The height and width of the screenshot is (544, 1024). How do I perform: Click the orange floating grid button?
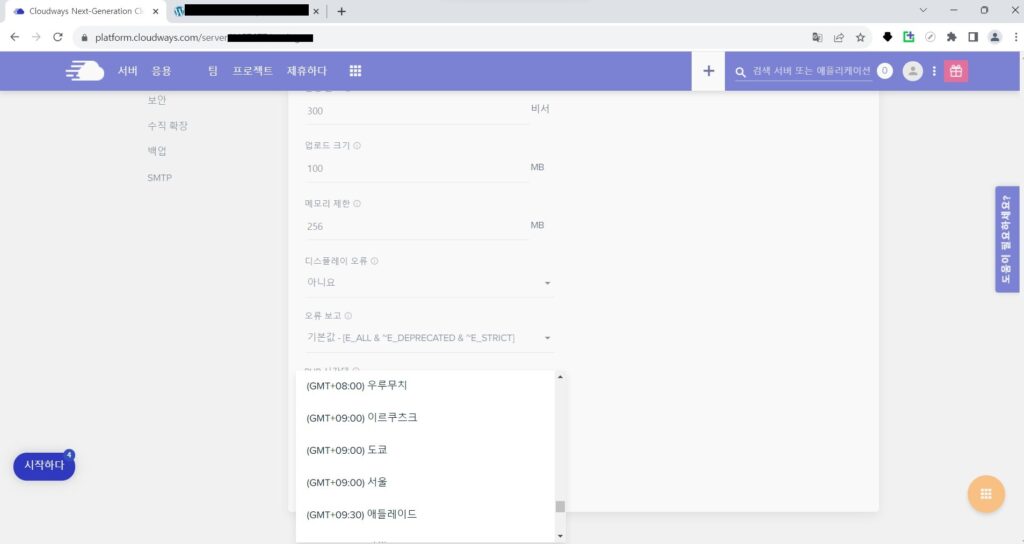[x=986, y=494]
